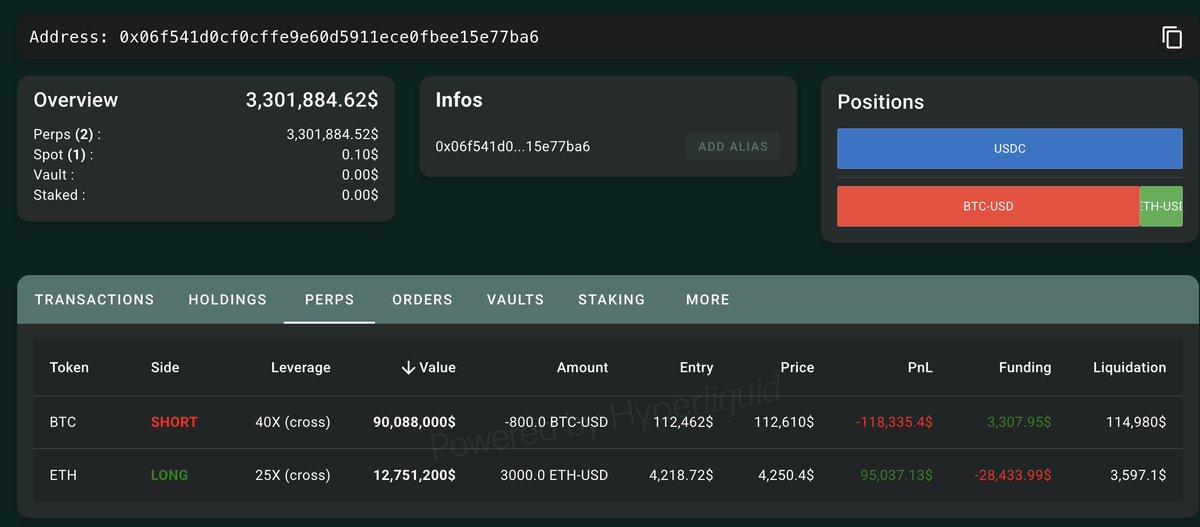Click the red BTC-USD position bar

tap(988, 206)
